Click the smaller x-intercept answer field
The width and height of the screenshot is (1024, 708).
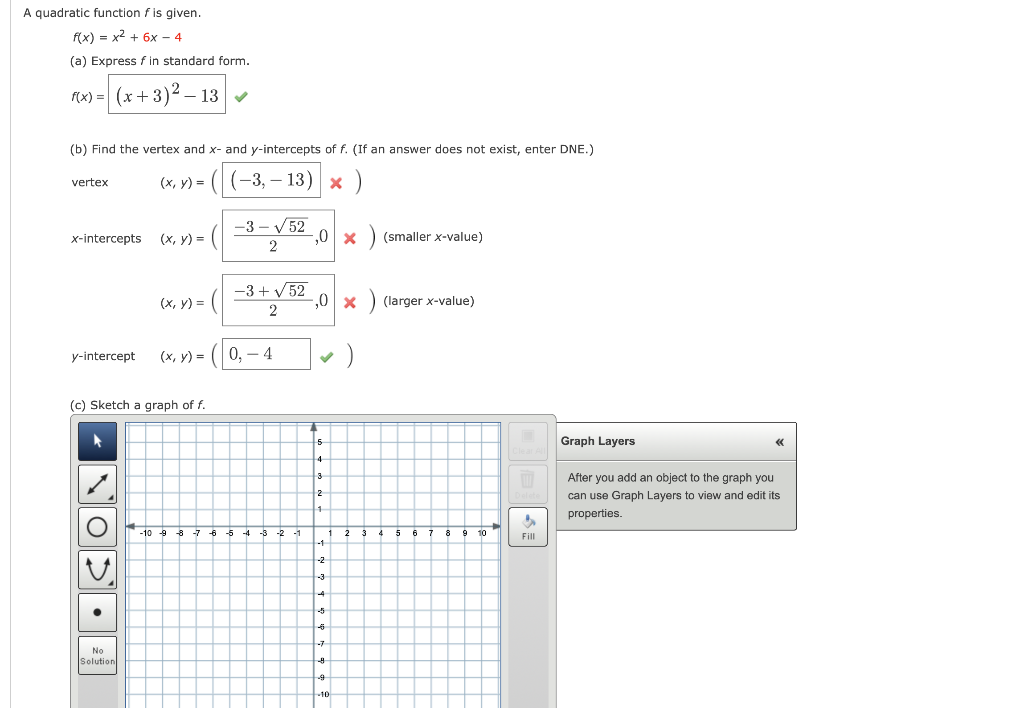coord(276,237)
